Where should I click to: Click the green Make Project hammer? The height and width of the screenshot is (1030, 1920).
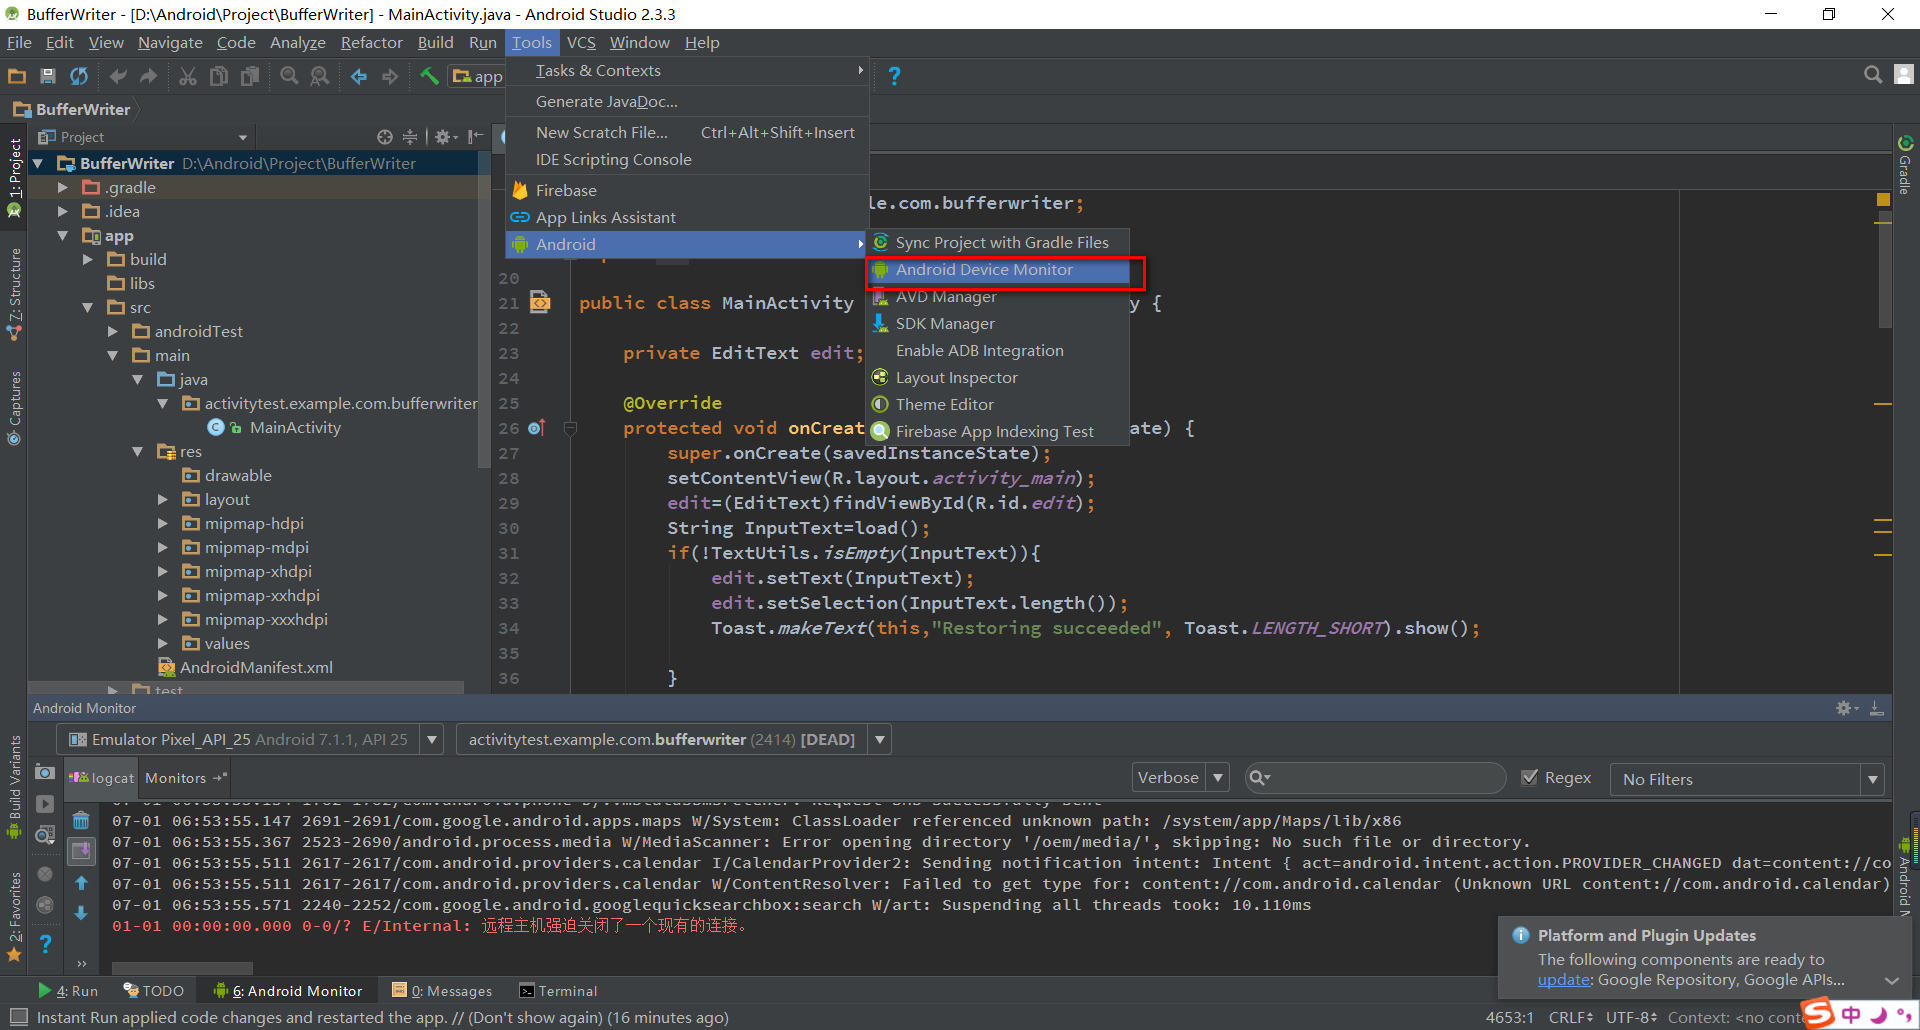[x=429, y=76]
